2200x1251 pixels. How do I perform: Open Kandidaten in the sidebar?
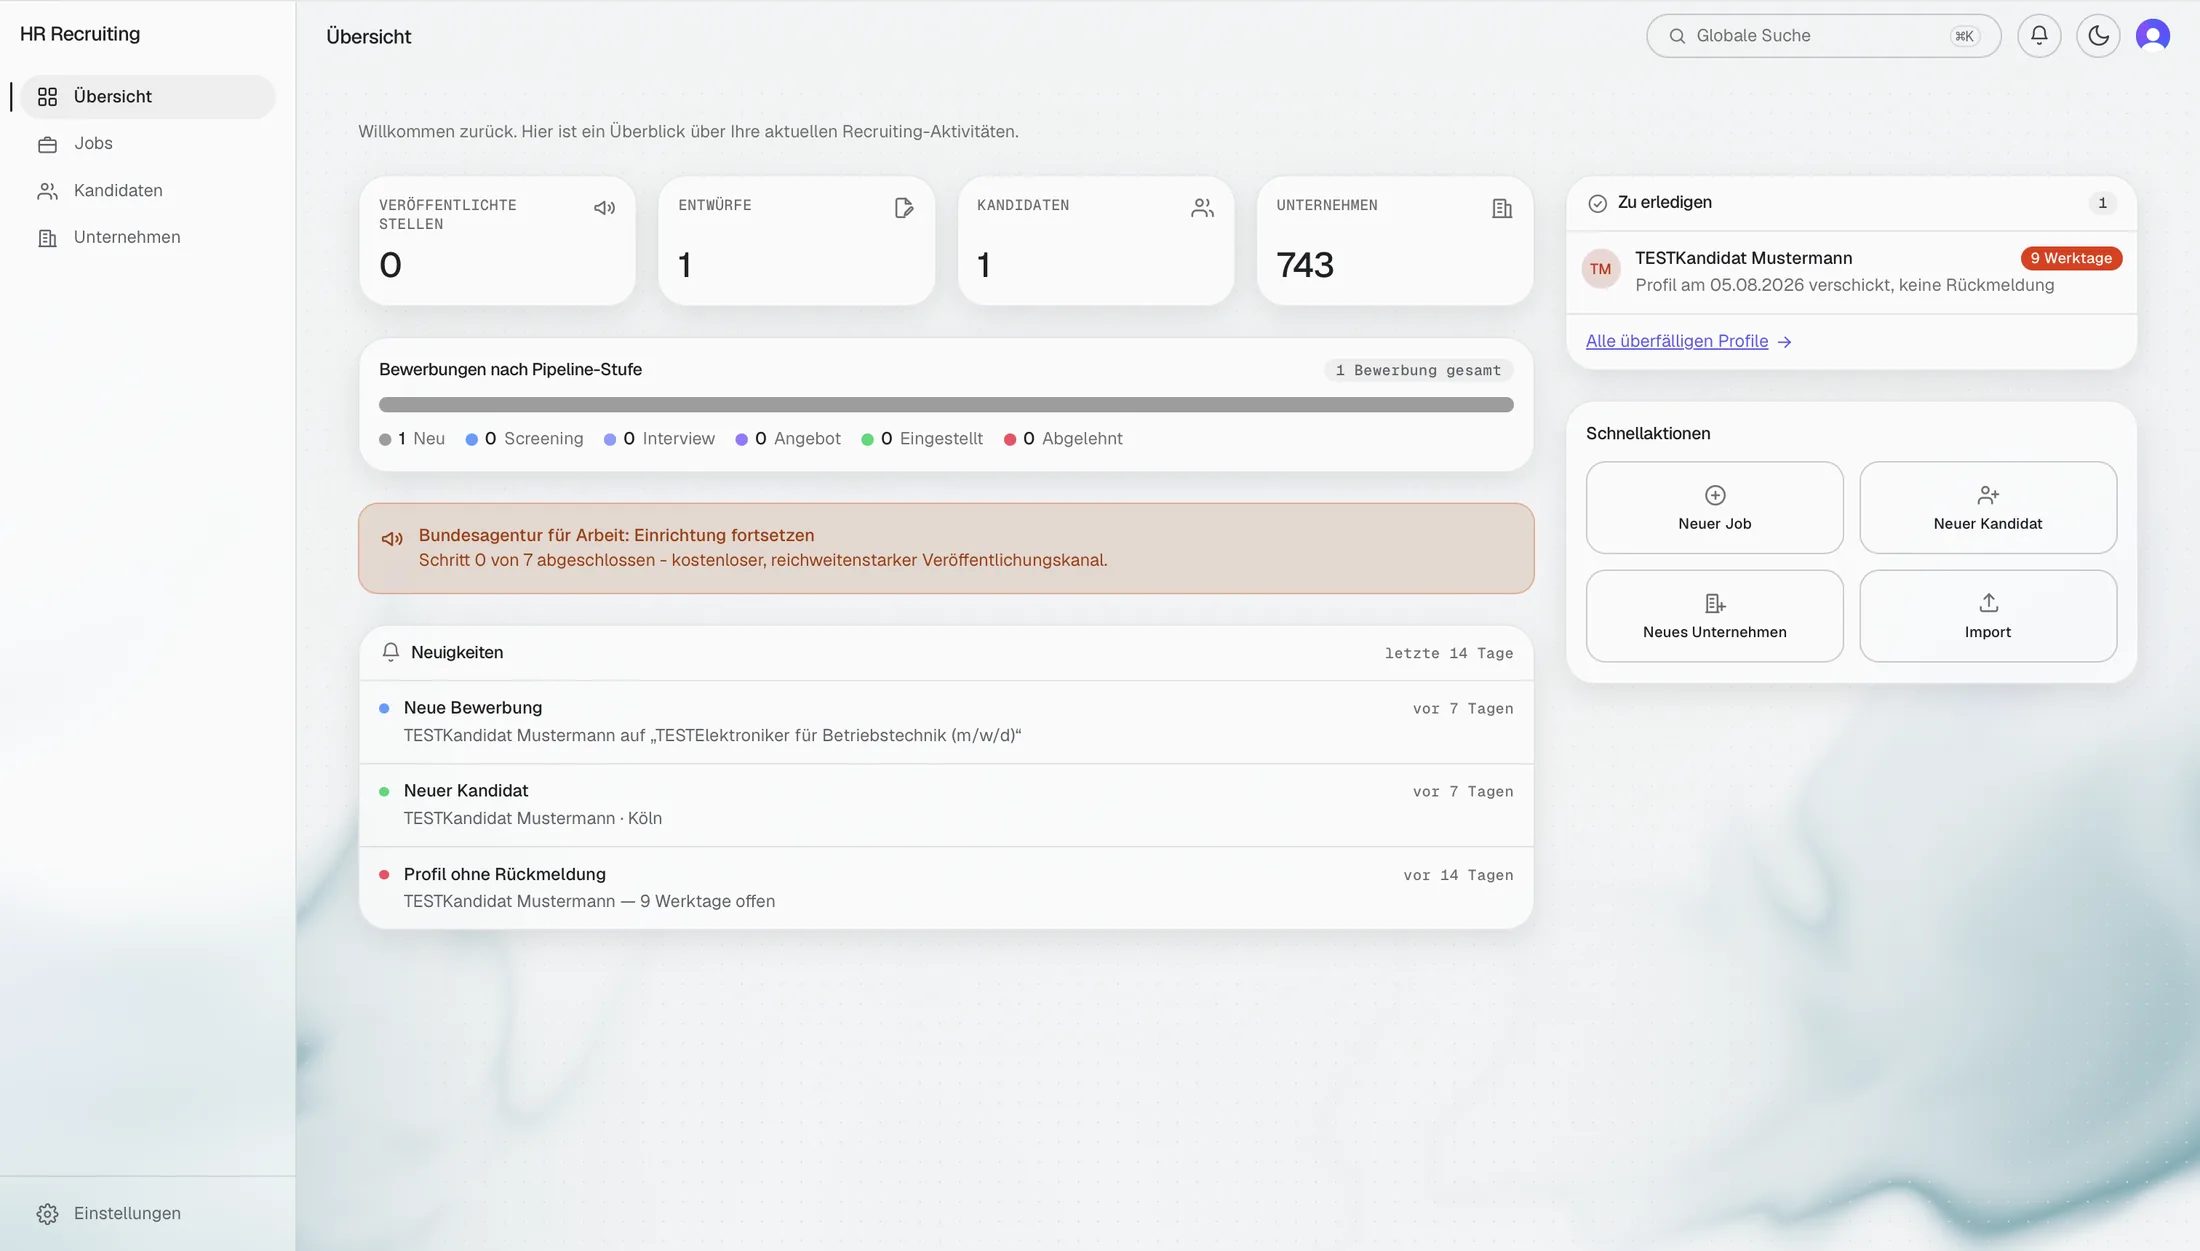tap(147, 191)
